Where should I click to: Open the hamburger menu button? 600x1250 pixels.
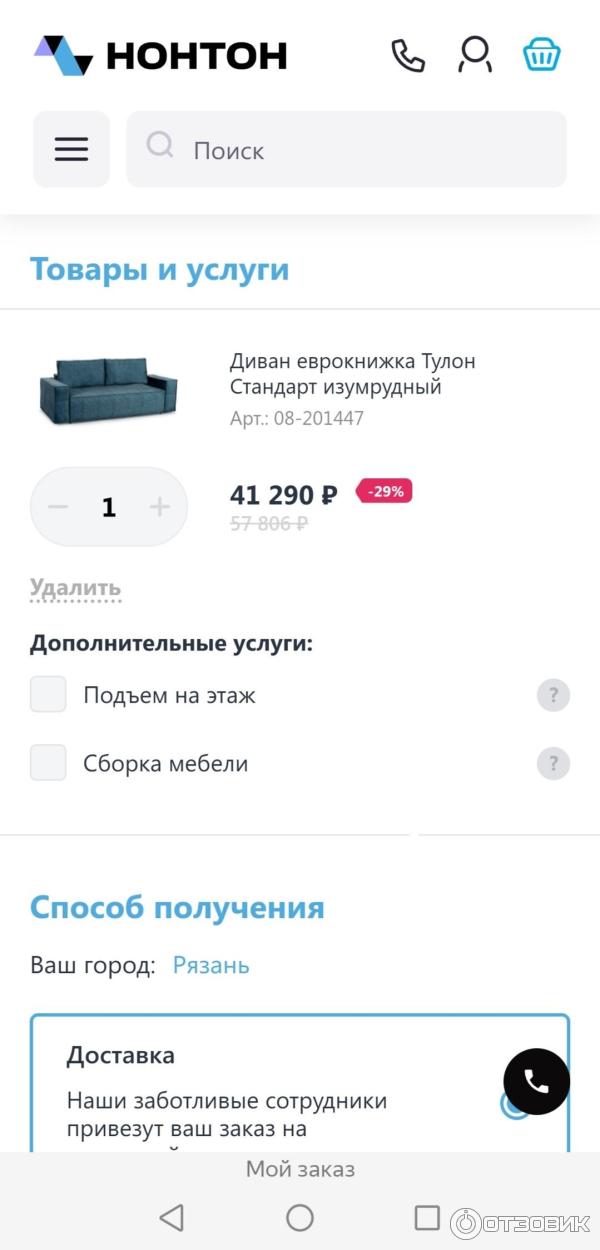pyautogui.click(x=71, y=149)
